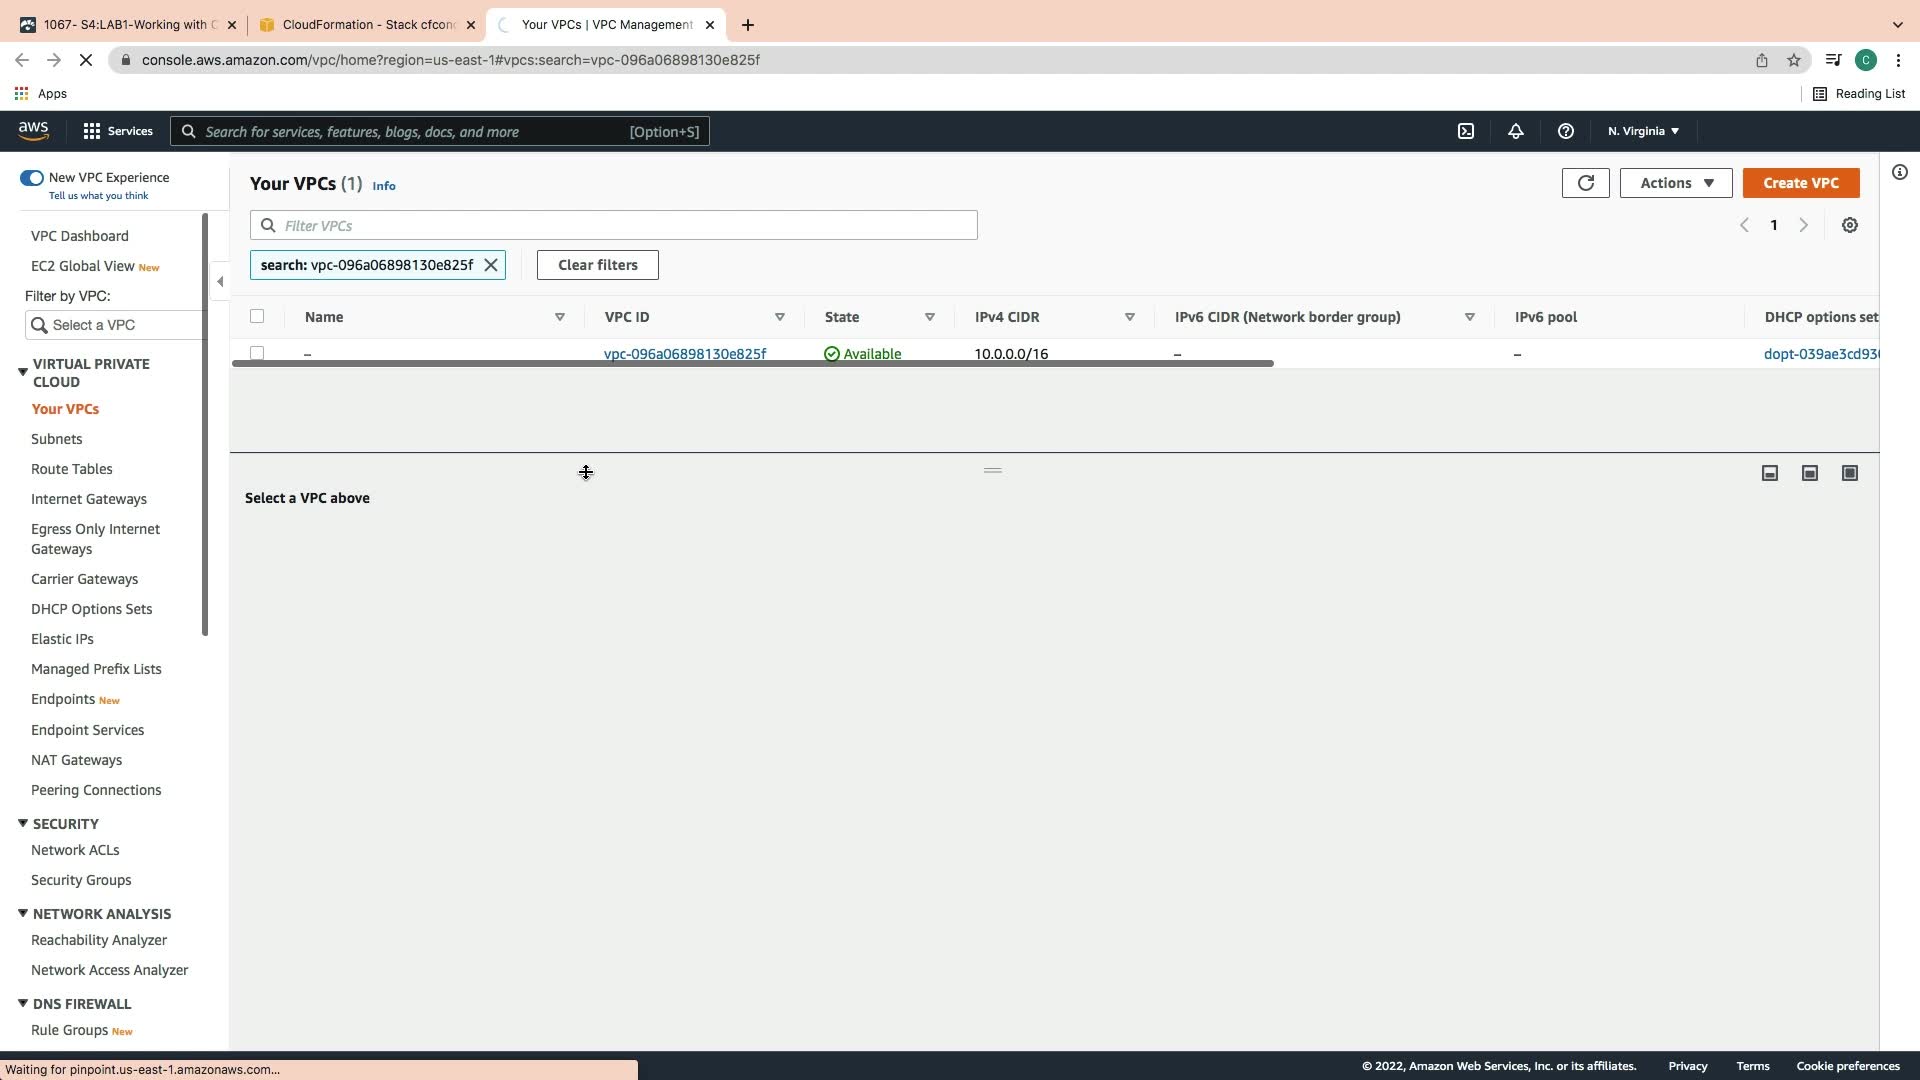1920x1080 pixels.
Task: Open the vpc-096a06898130e825f link
Action: point(685,354)
